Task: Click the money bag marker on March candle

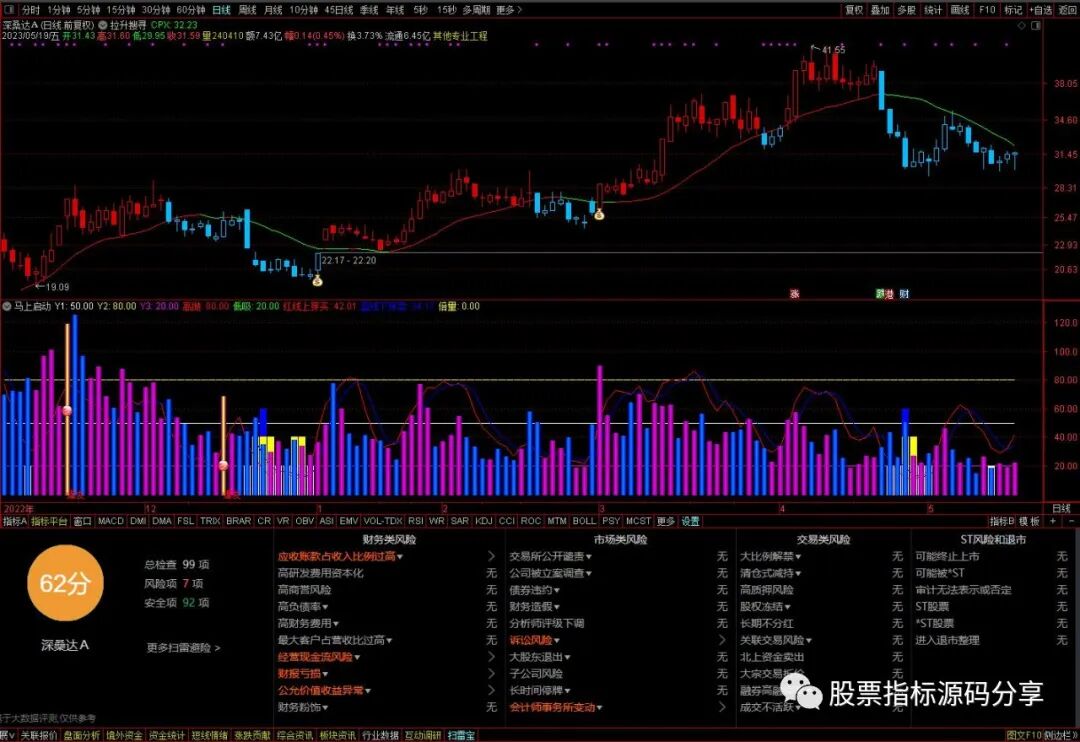Action: tap(599, 215)
